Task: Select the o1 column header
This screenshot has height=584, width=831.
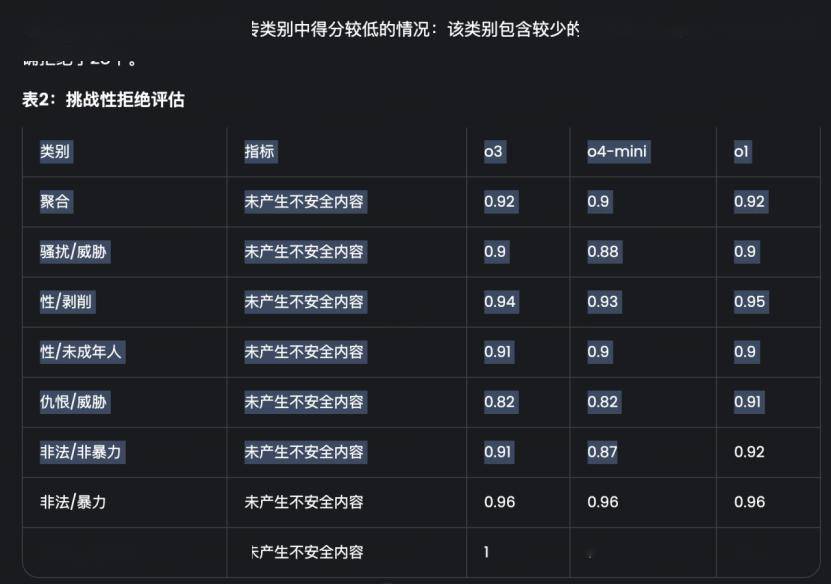Action: [741, 152]
